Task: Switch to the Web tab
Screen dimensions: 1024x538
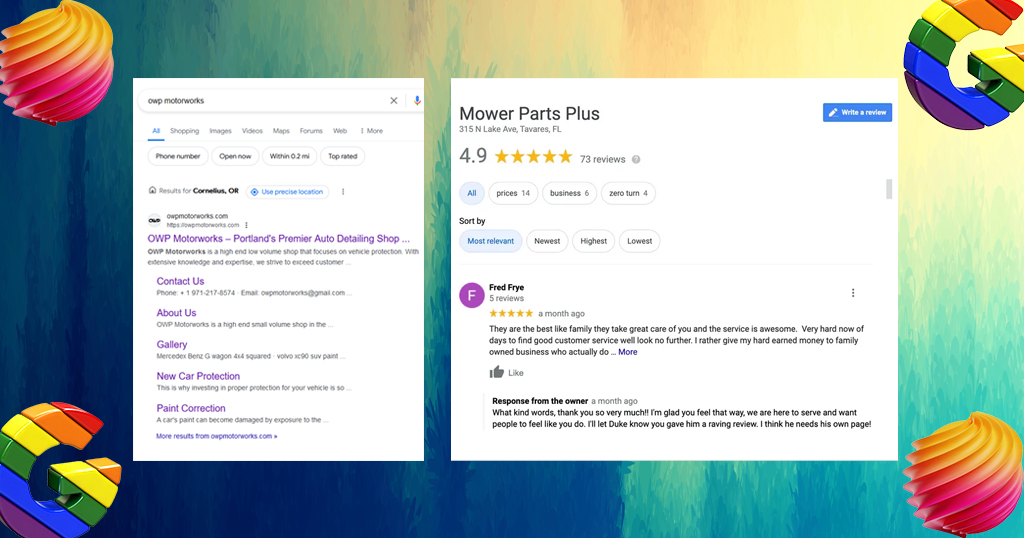Action: tap(340, 131)
